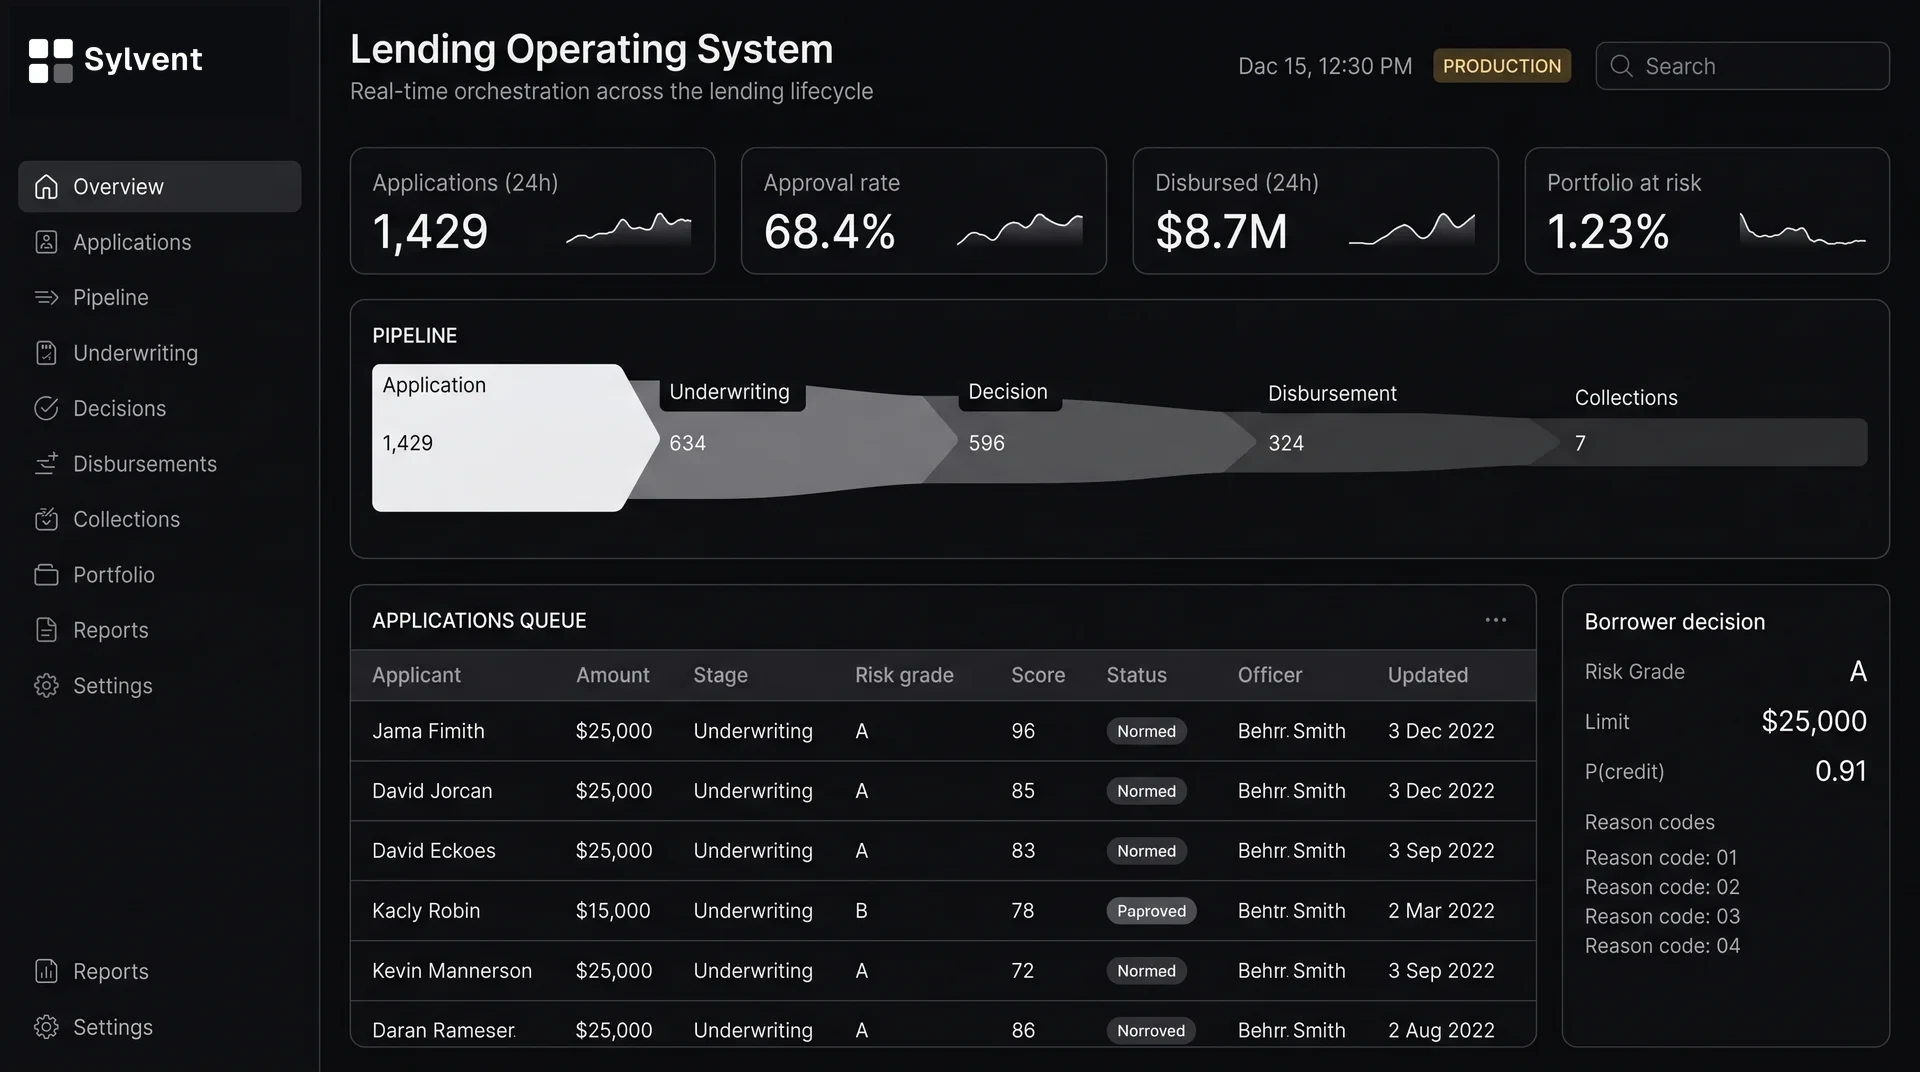Click the PRODUCTION environment badge
This screenshot has height=1072, width=1920.
pyautogui.click(x=1501, y=66)
